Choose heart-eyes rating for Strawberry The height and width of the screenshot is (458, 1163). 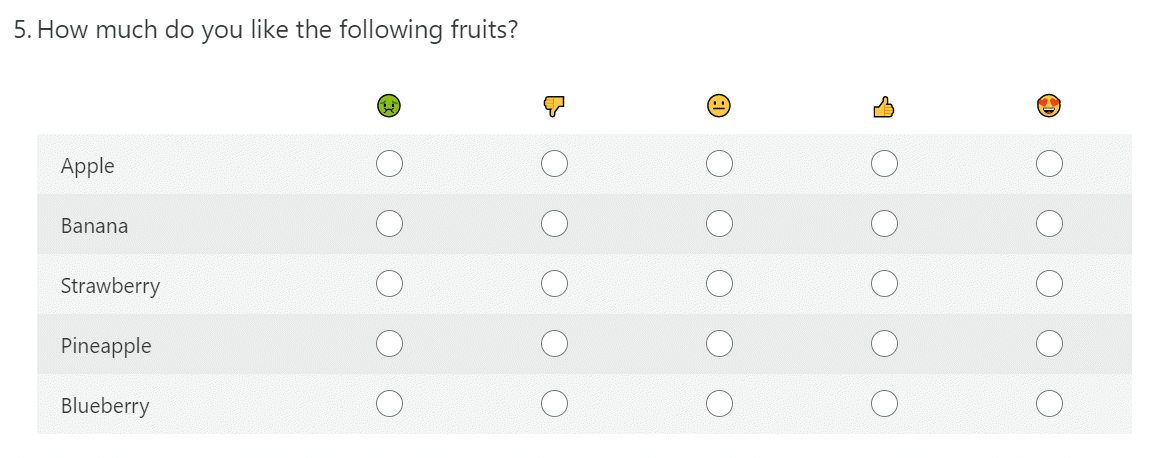point(1049,284)
